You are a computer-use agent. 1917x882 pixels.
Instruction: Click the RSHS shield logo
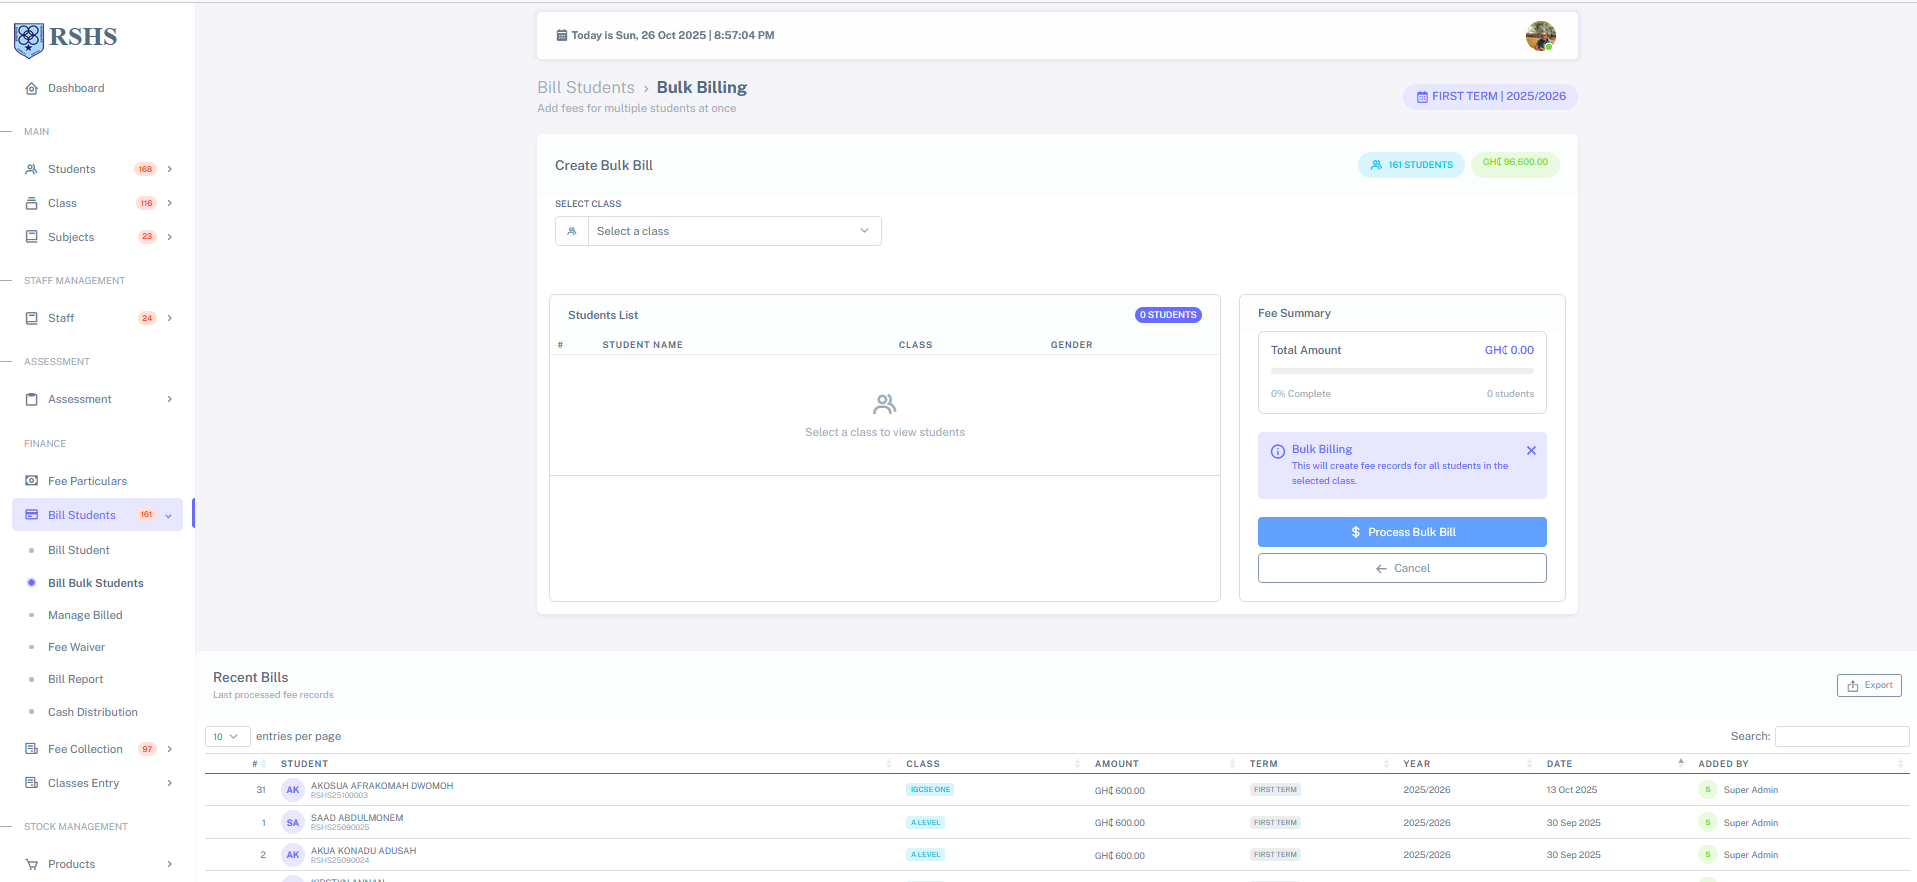[x=29, y=40]
